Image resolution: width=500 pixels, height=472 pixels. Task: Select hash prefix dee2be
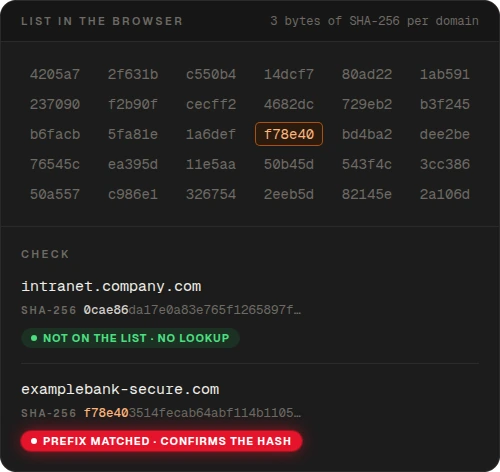[x=445, y=134]
